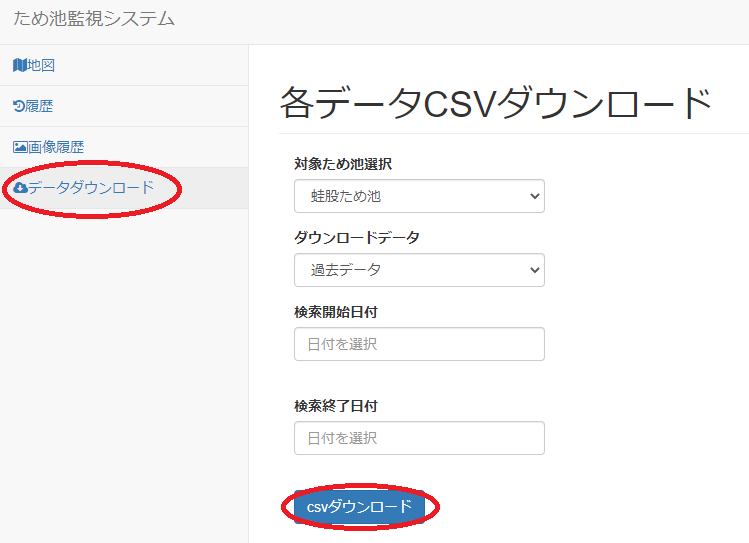Open the 地図 sidebar menu item
Viewport: 749px width, 543px height.
pos(41,65)
